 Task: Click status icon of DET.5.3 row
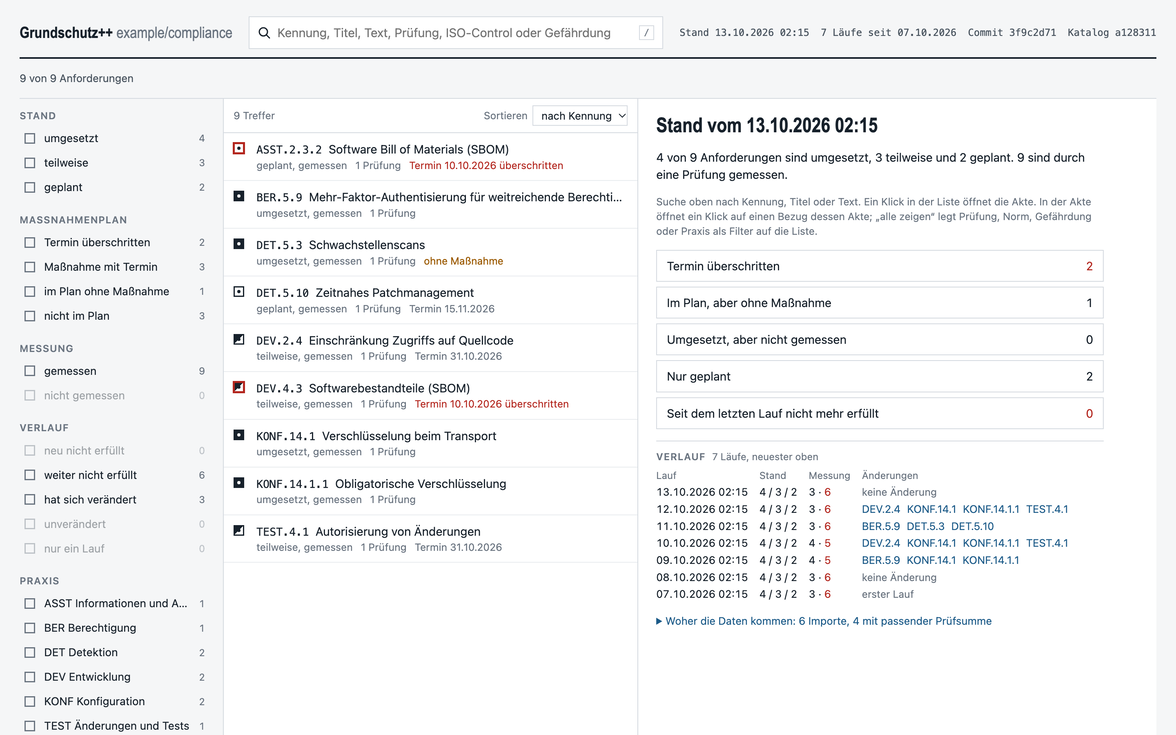[238, 244]
